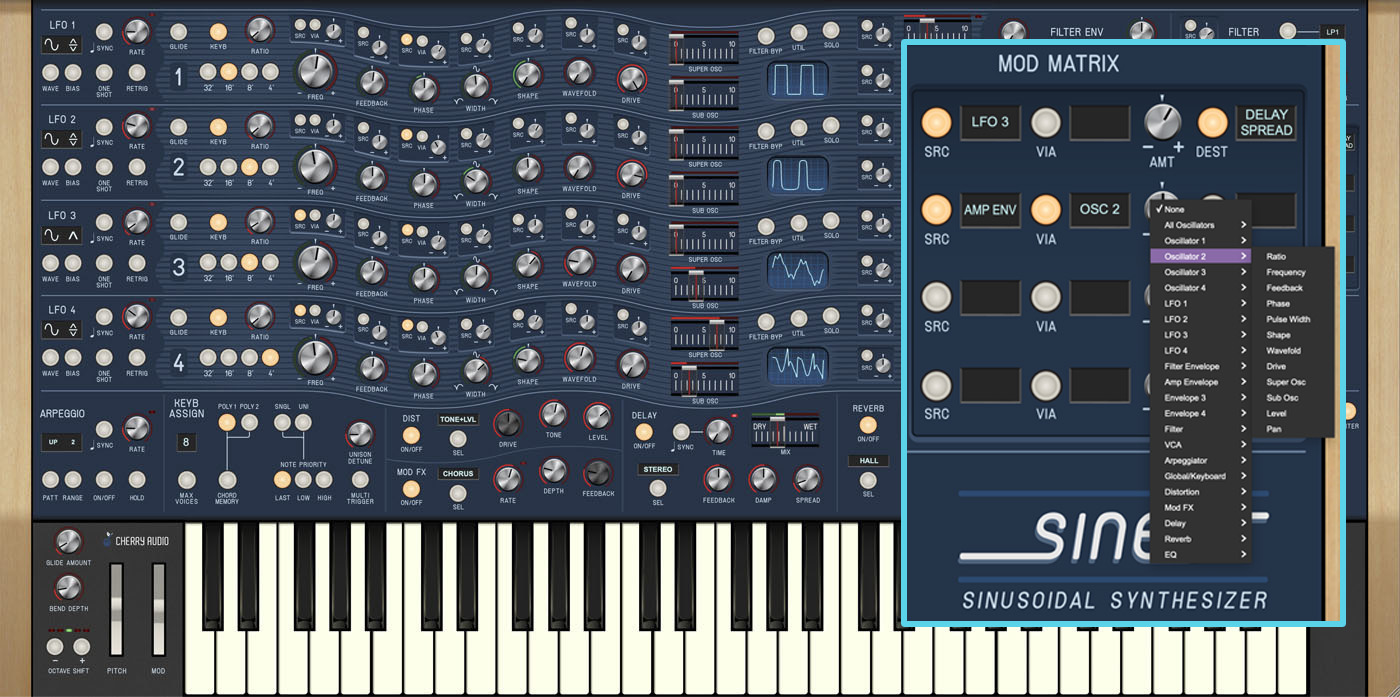The image size is (1400, 697).
Task: Open Mod Matrix DELAY SPREAD destination display
Action: [x=1266, y=122]
